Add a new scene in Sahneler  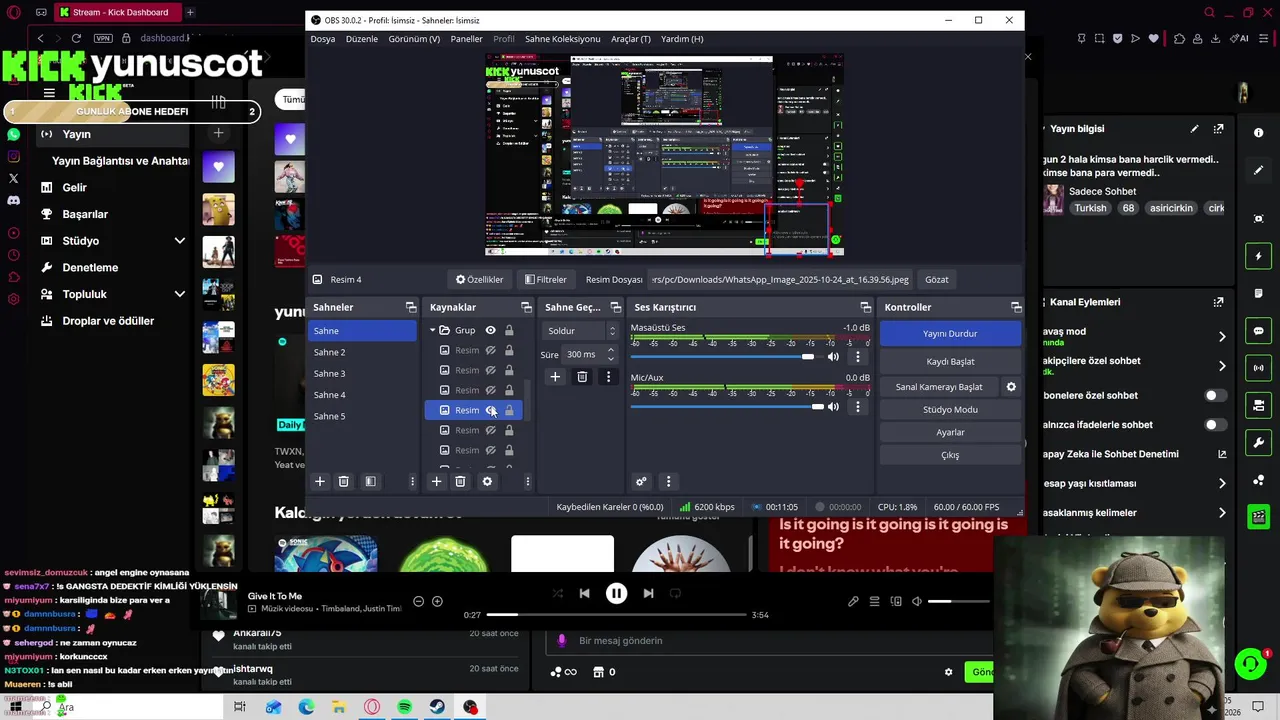point(320,481)
